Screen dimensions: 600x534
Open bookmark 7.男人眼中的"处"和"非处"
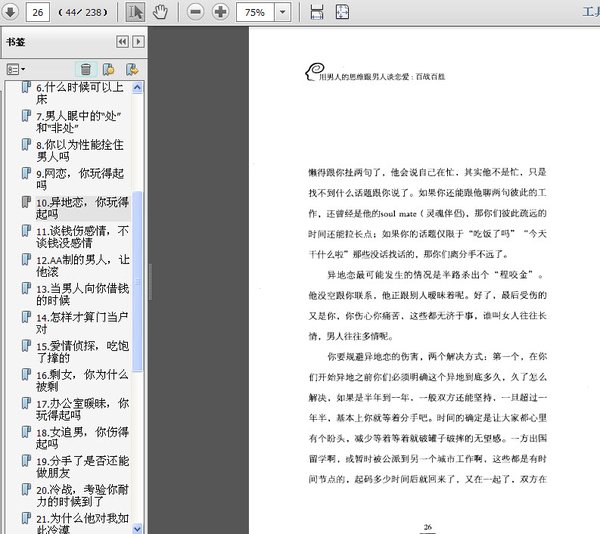[79, 122]
